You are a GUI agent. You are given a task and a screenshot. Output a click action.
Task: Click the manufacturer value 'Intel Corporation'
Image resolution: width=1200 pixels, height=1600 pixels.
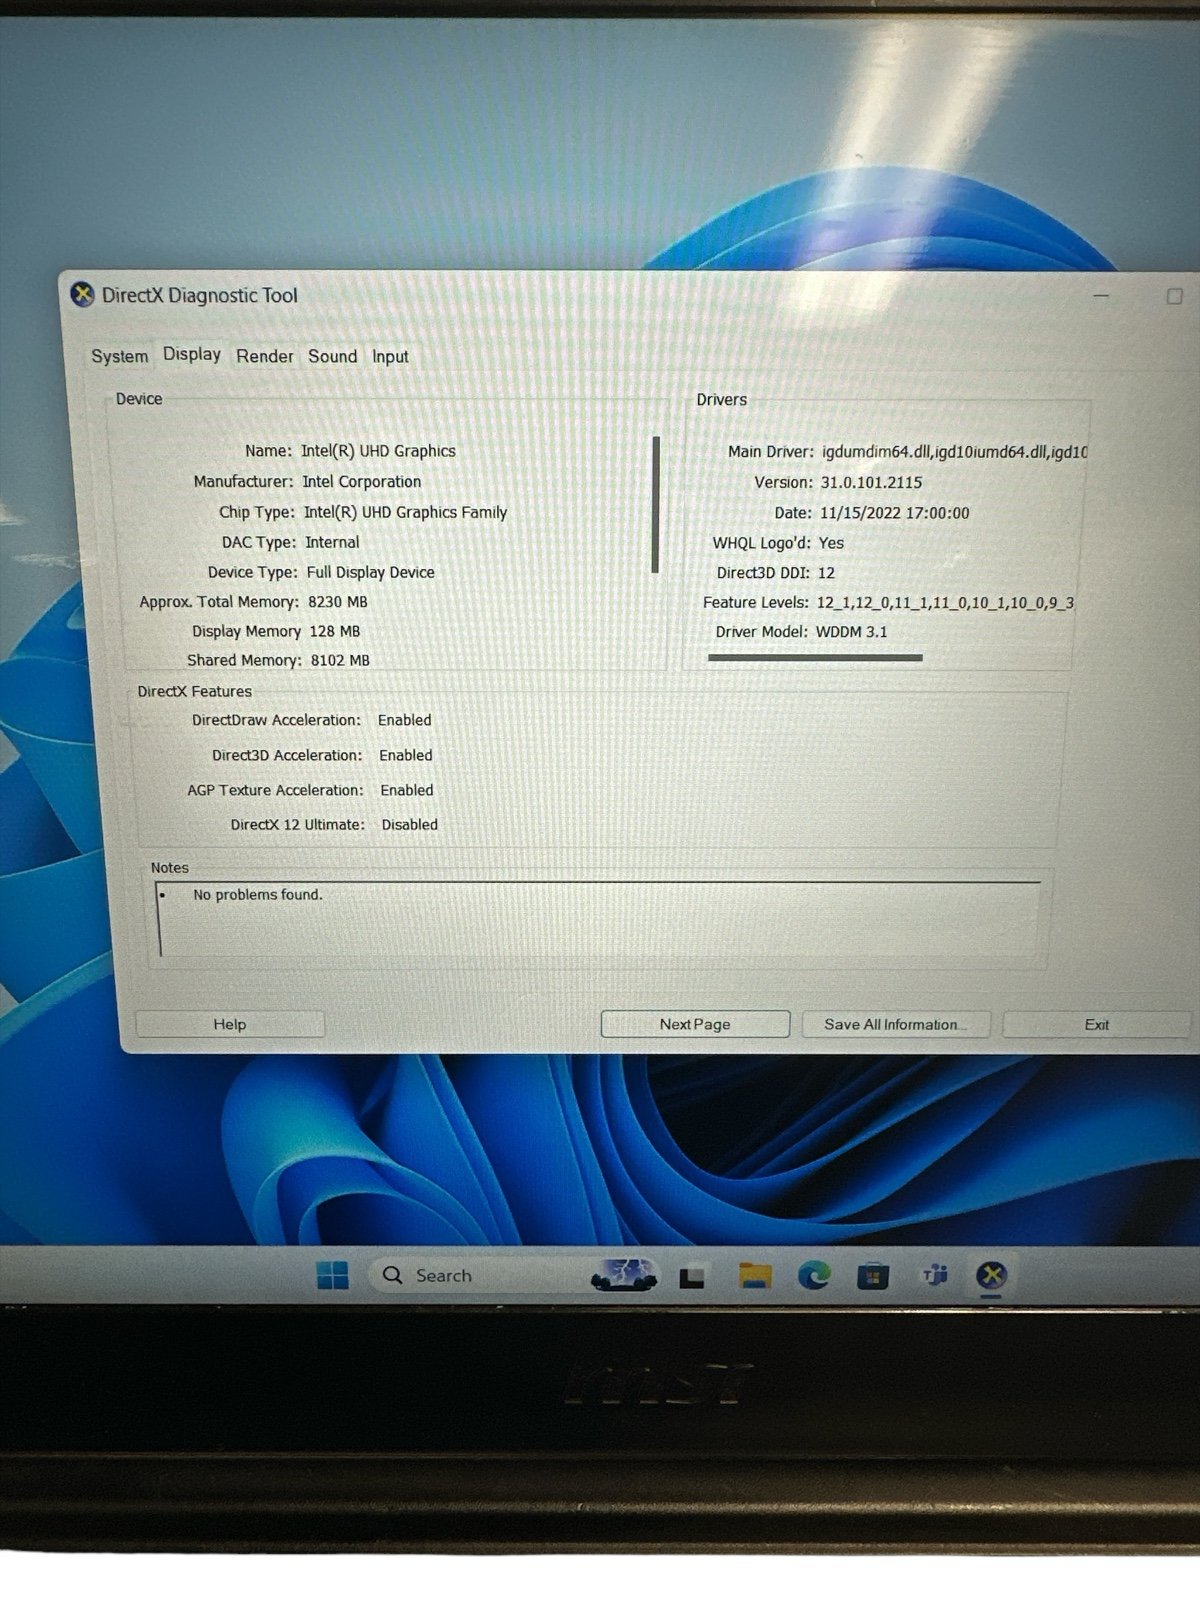point(362,481)
